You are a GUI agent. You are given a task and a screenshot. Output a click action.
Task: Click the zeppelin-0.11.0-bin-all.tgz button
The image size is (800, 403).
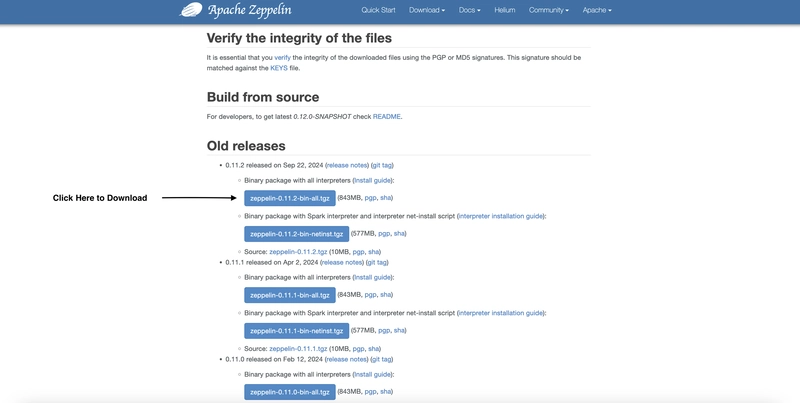290,392
